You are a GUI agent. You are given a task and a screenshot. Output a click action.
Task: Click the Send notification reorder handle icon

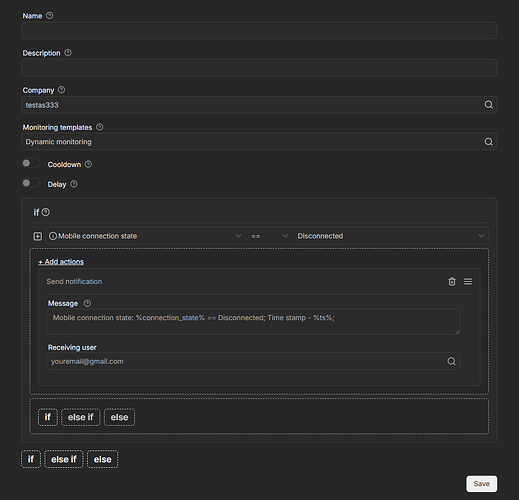(468, 282)
